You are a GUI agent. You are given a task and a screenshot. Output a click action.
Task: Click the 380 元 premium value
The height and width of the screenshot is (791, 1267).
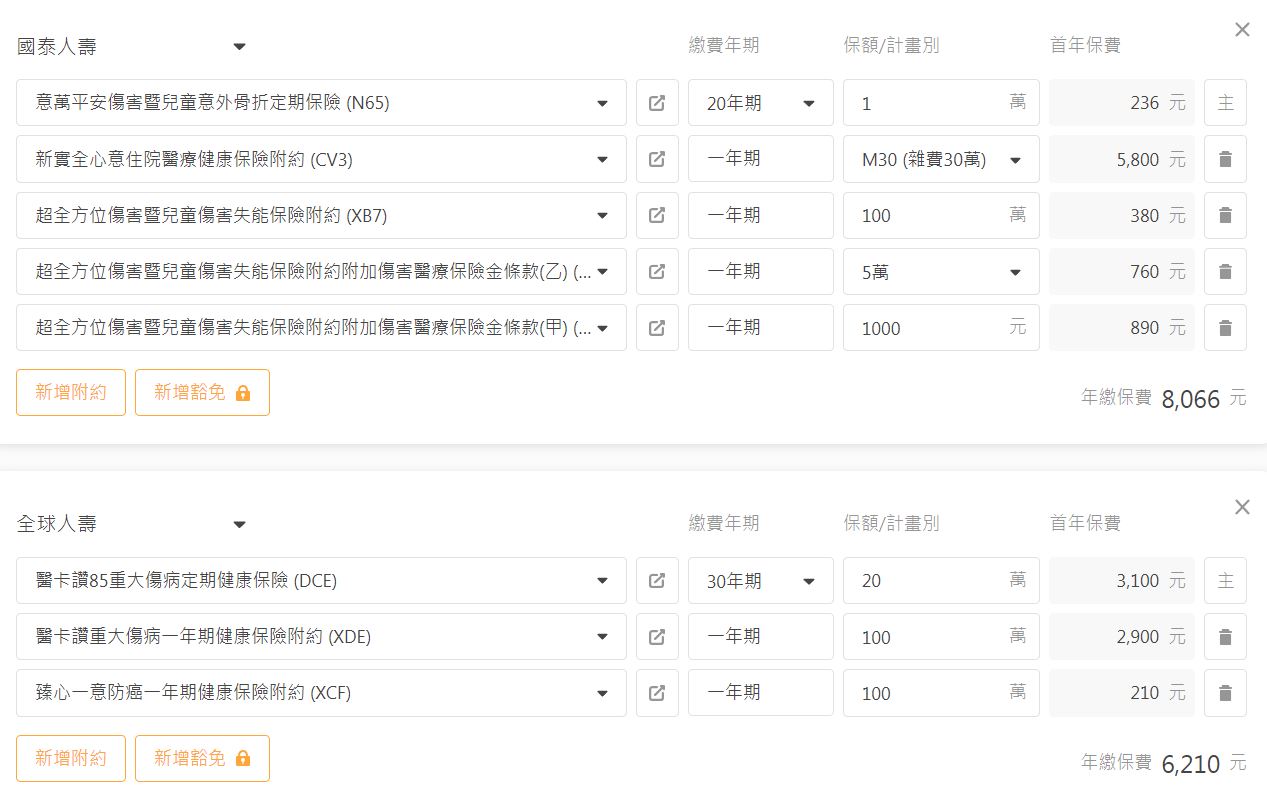click(x=1122, y=215)
